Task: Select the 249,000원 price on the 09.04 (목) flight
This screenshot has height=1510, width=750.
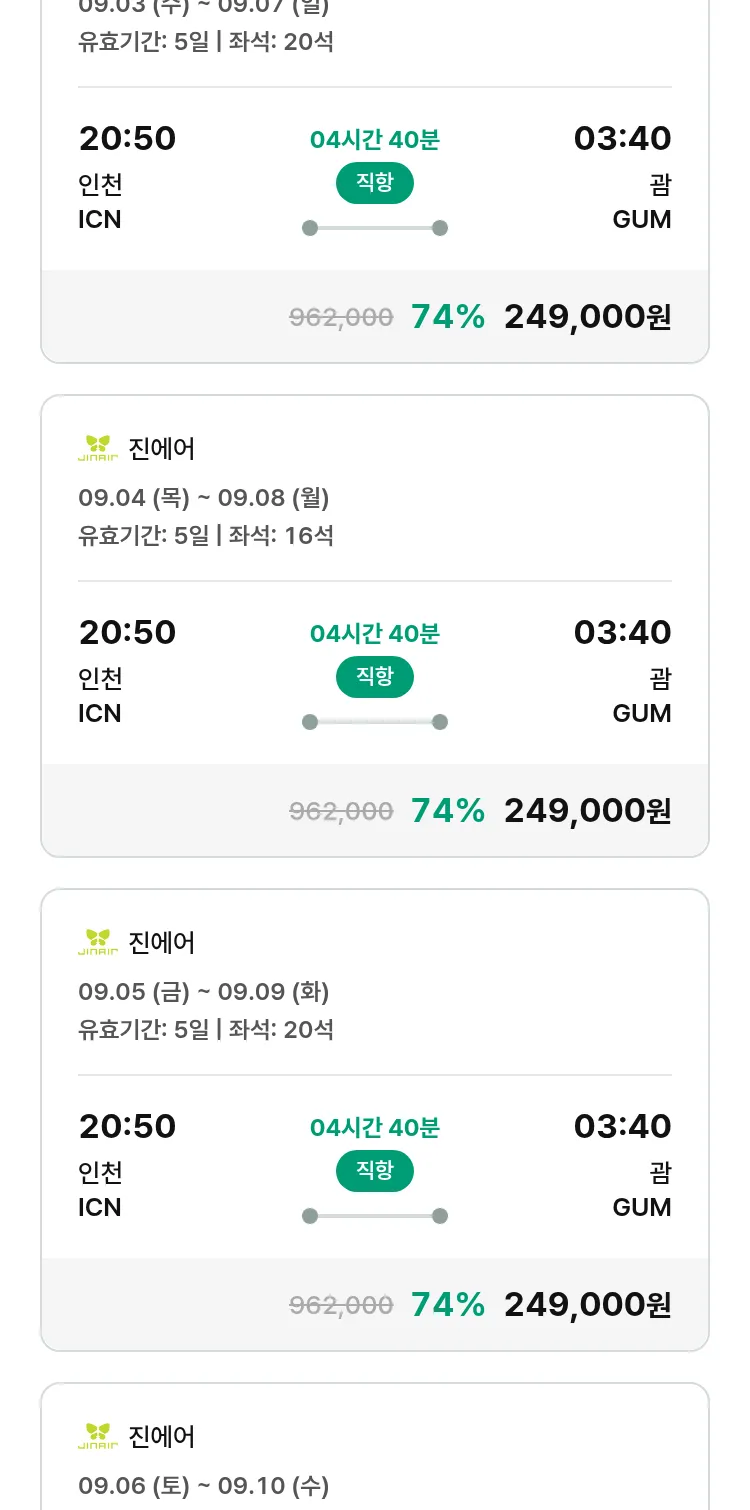Action: tap(587, 811)
